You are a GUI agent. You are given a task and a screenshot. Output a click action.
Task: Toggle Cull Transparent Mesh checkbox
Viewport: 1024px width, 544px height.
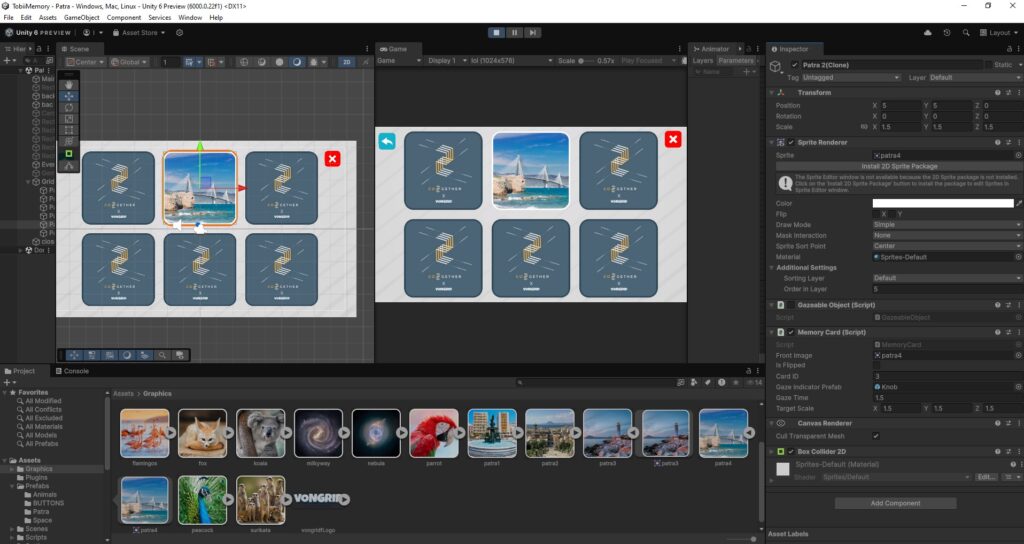point(876,436)
